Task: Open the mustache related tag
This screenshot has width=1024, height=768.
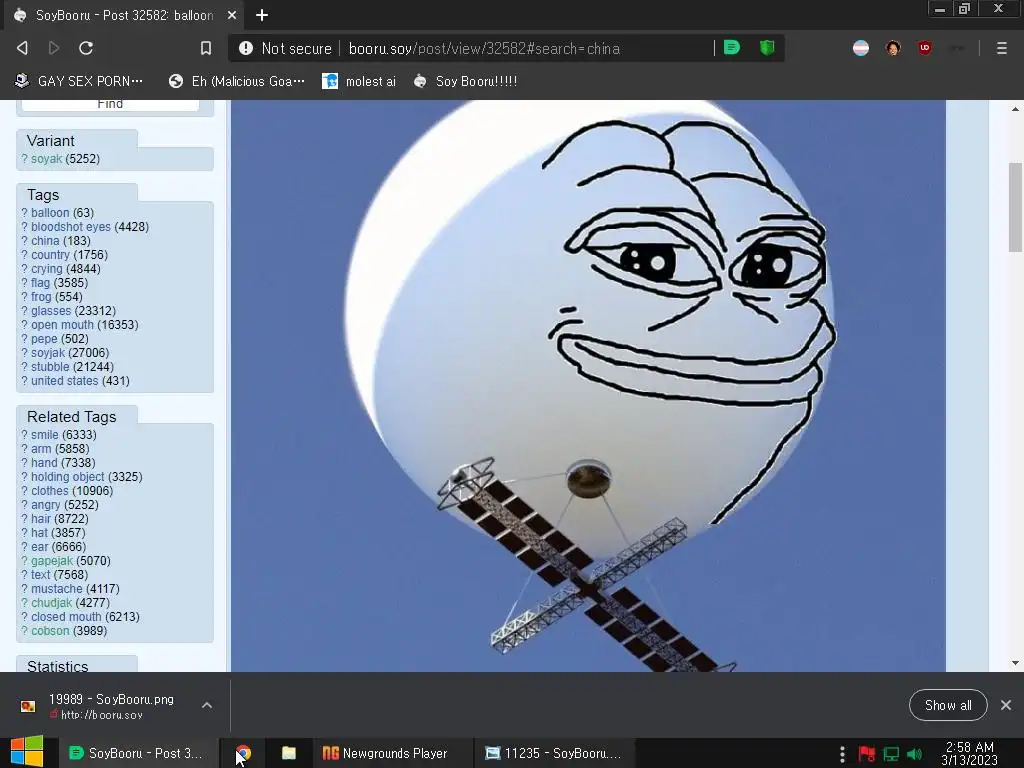Action: pyautogui.click(x=57, y=589)
